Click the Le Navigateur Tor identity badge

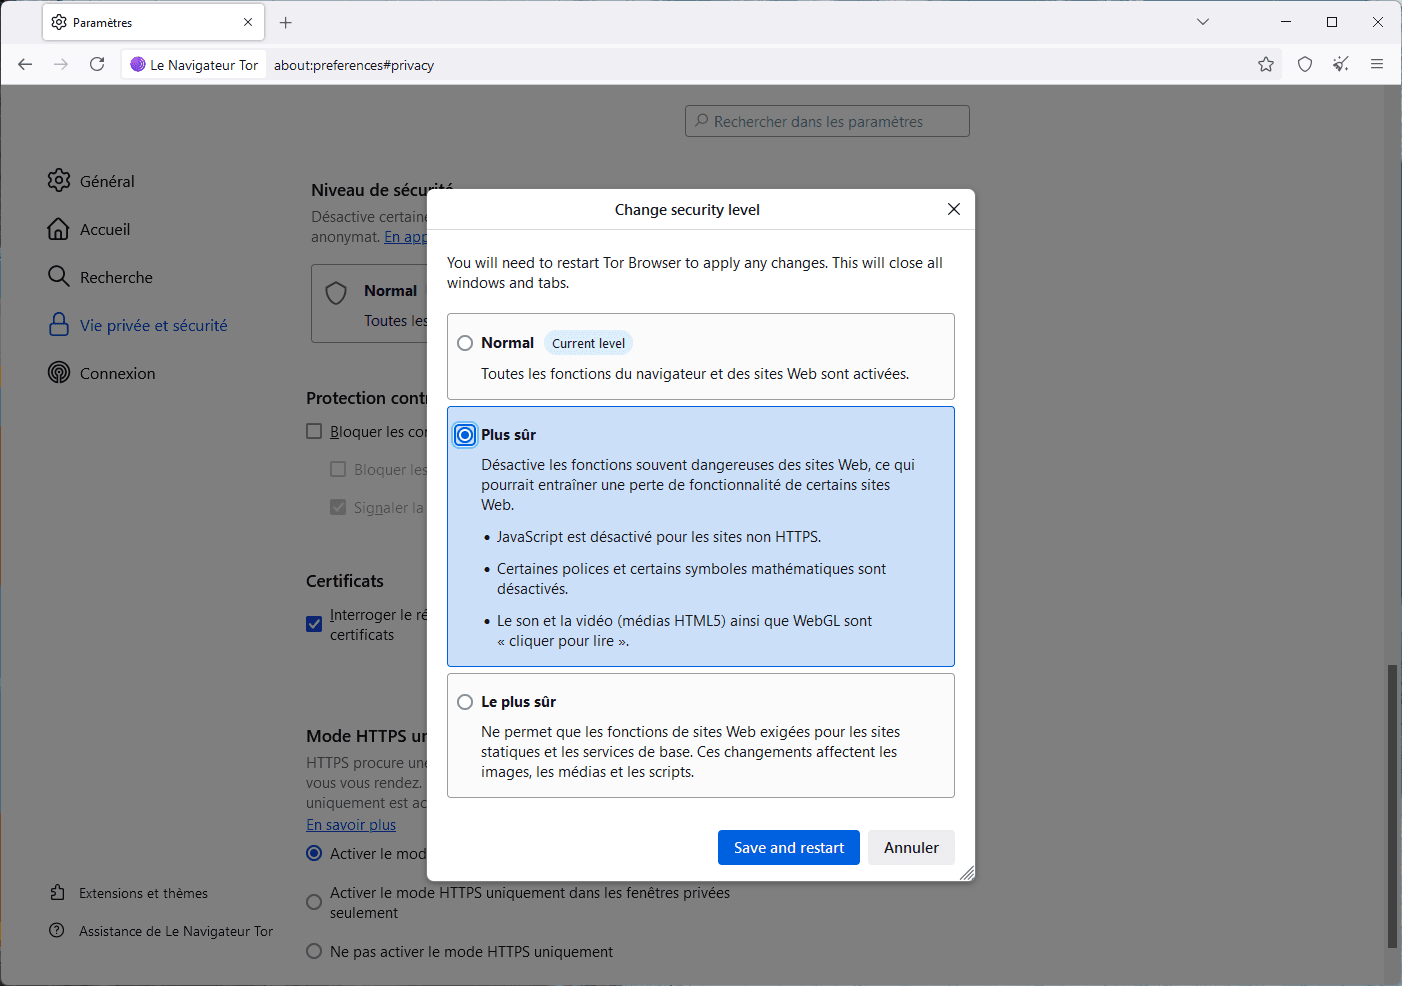point(194,65)
